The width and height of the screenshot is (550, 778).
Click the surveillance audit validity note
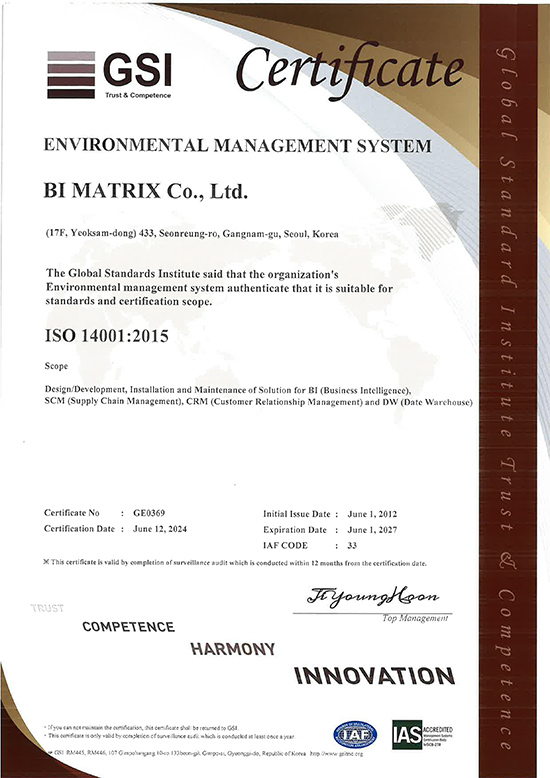pyautogui.click(x=235, y=563)
